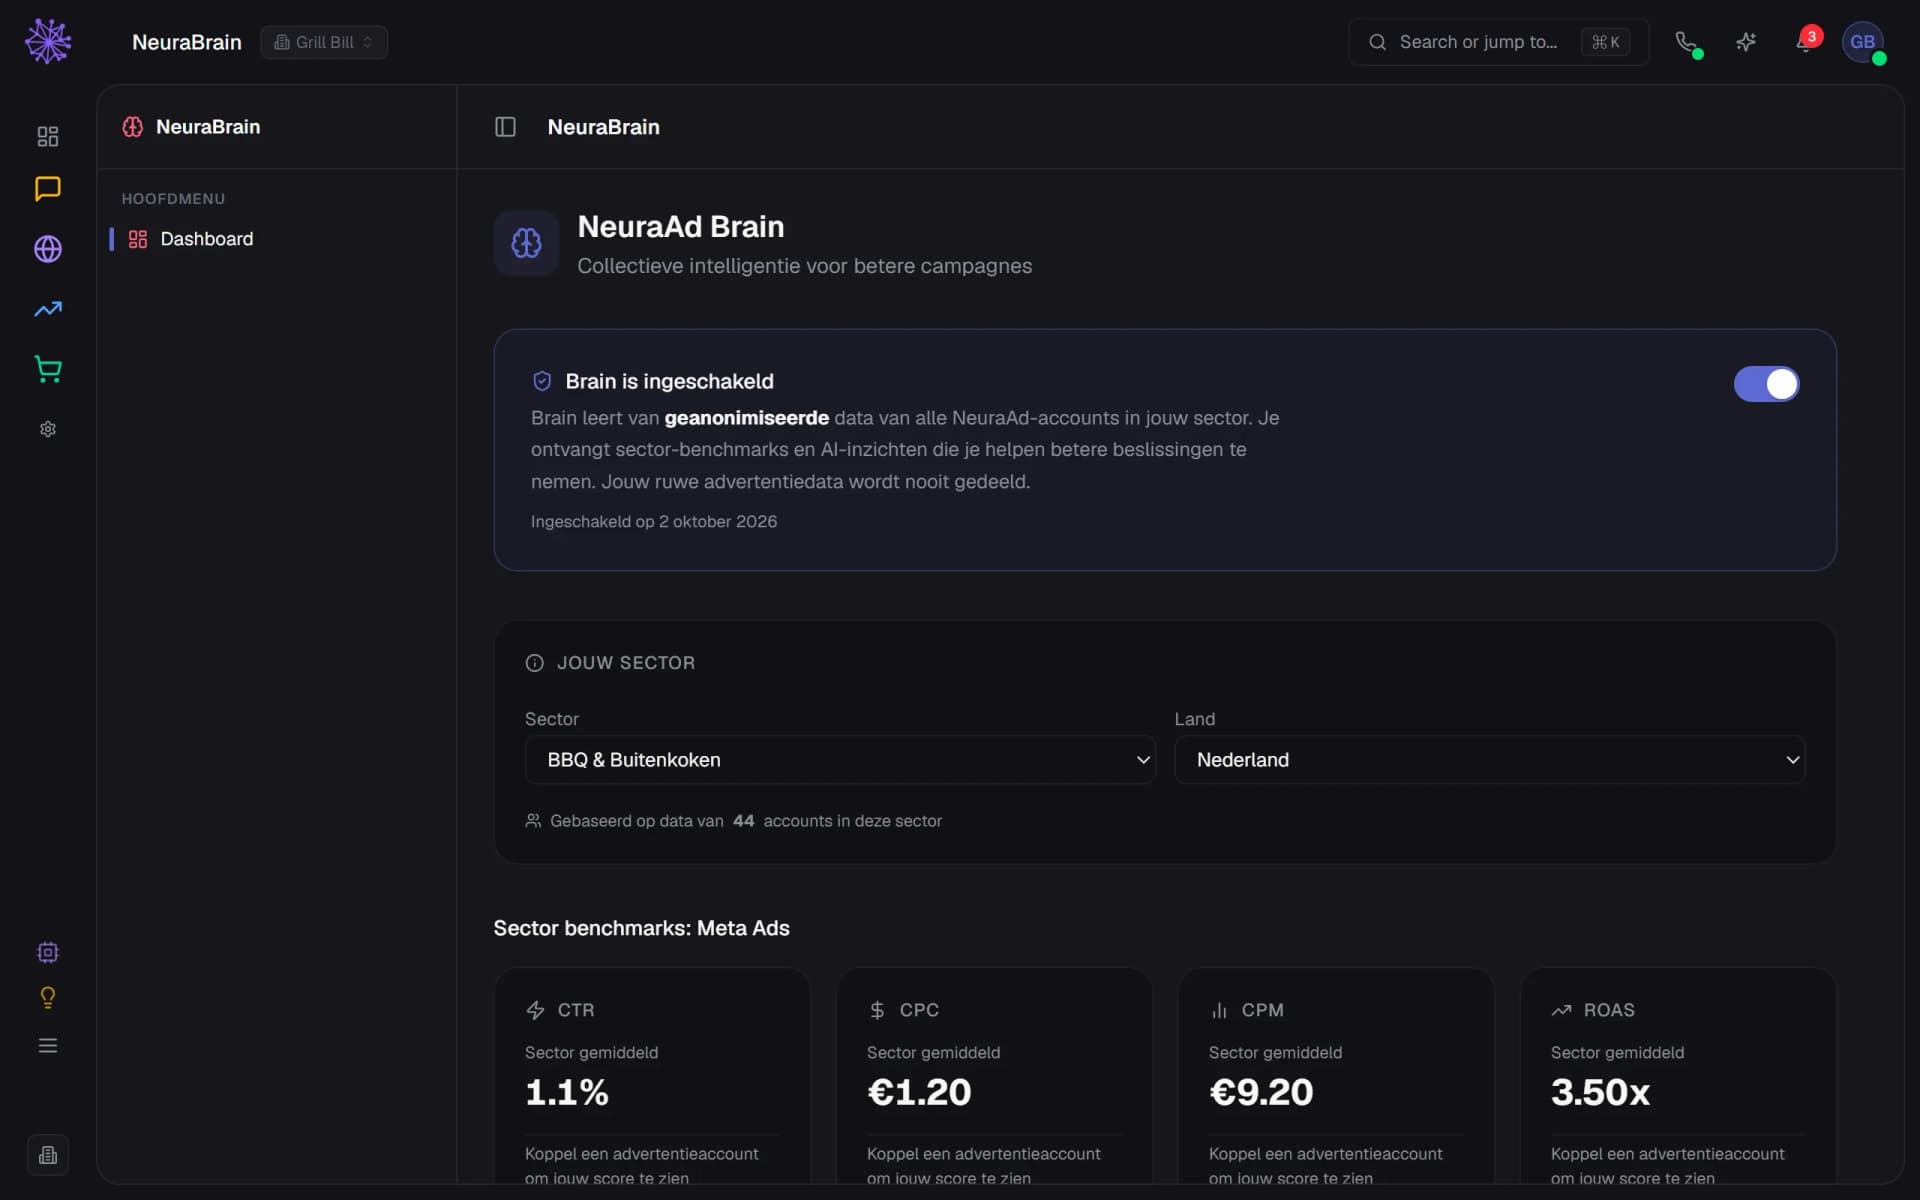Click NeuraBrain title in top bar
The height and width of the screenshot is (1200, 1920).
pos(187,42)
